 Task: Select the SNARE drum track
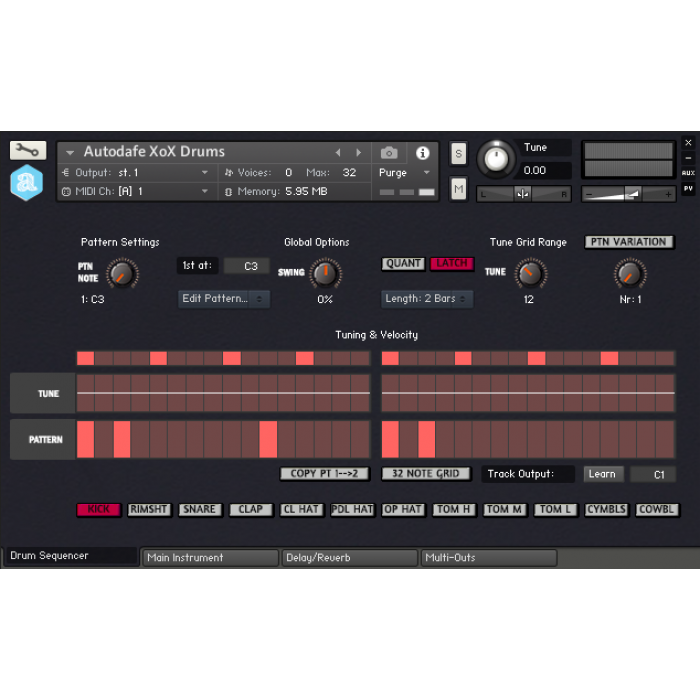[200, 510]
